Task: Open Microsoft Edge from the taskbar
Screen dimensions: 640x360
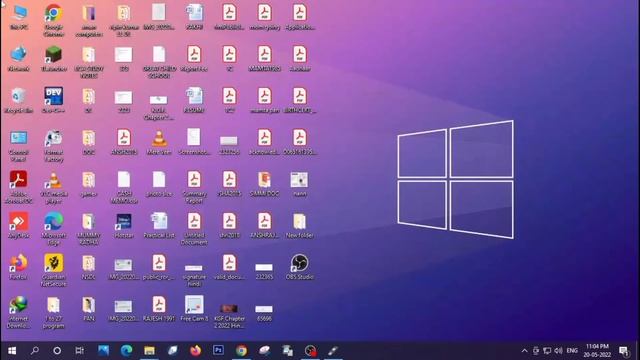Action: pyautogui.click(x=126, y=351)
